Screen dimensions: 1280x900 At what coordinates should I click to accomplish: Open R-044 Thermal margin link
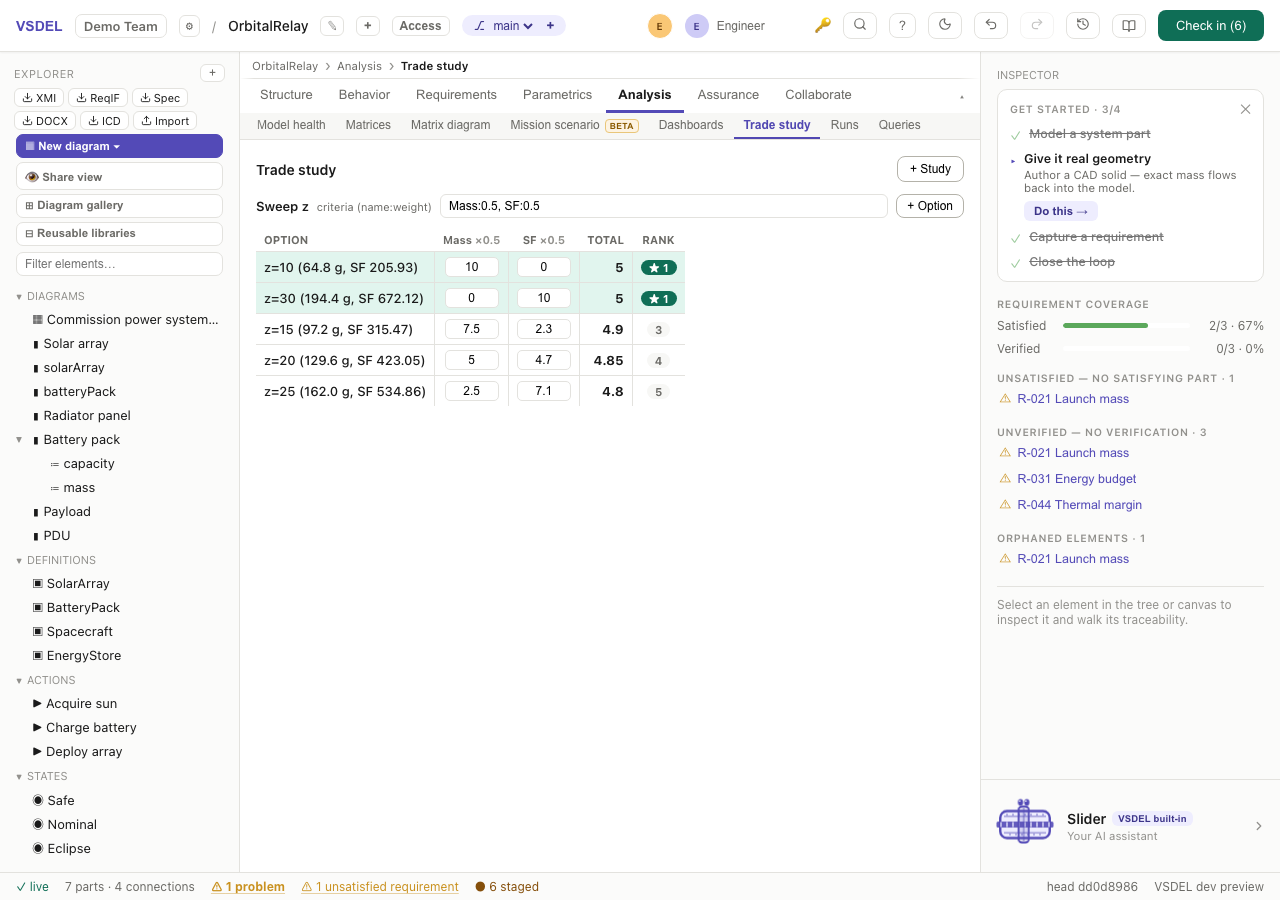point(1079,505)
